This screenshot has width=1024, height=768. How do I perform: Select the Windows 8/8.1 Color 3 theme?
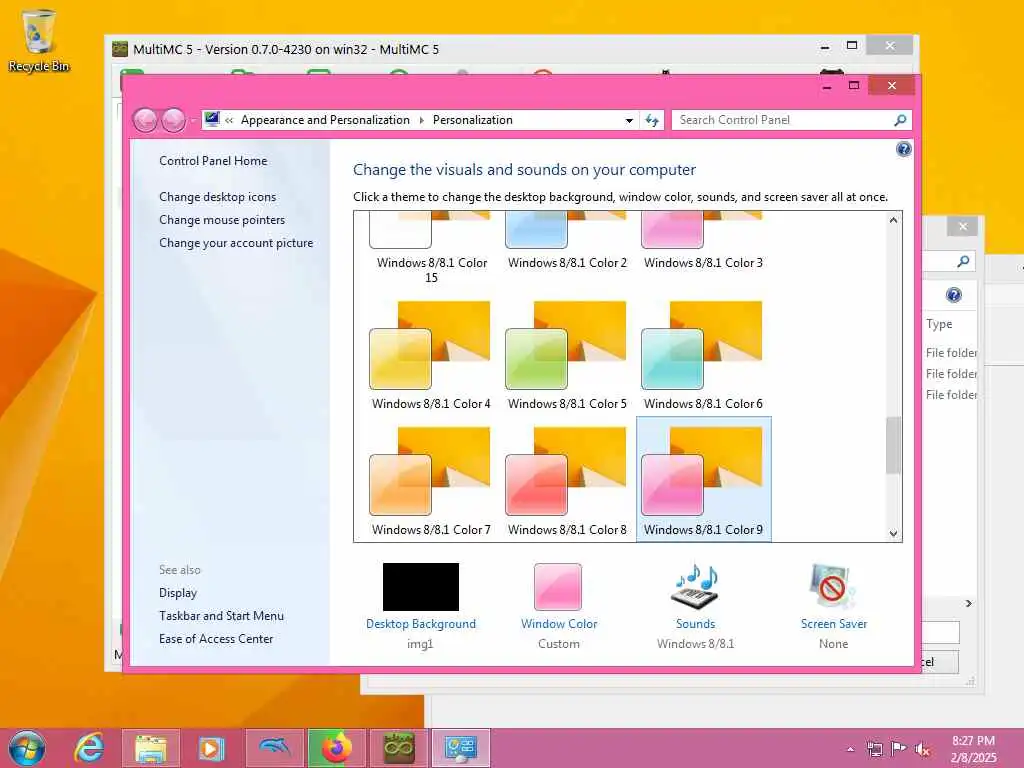point(703,242)
